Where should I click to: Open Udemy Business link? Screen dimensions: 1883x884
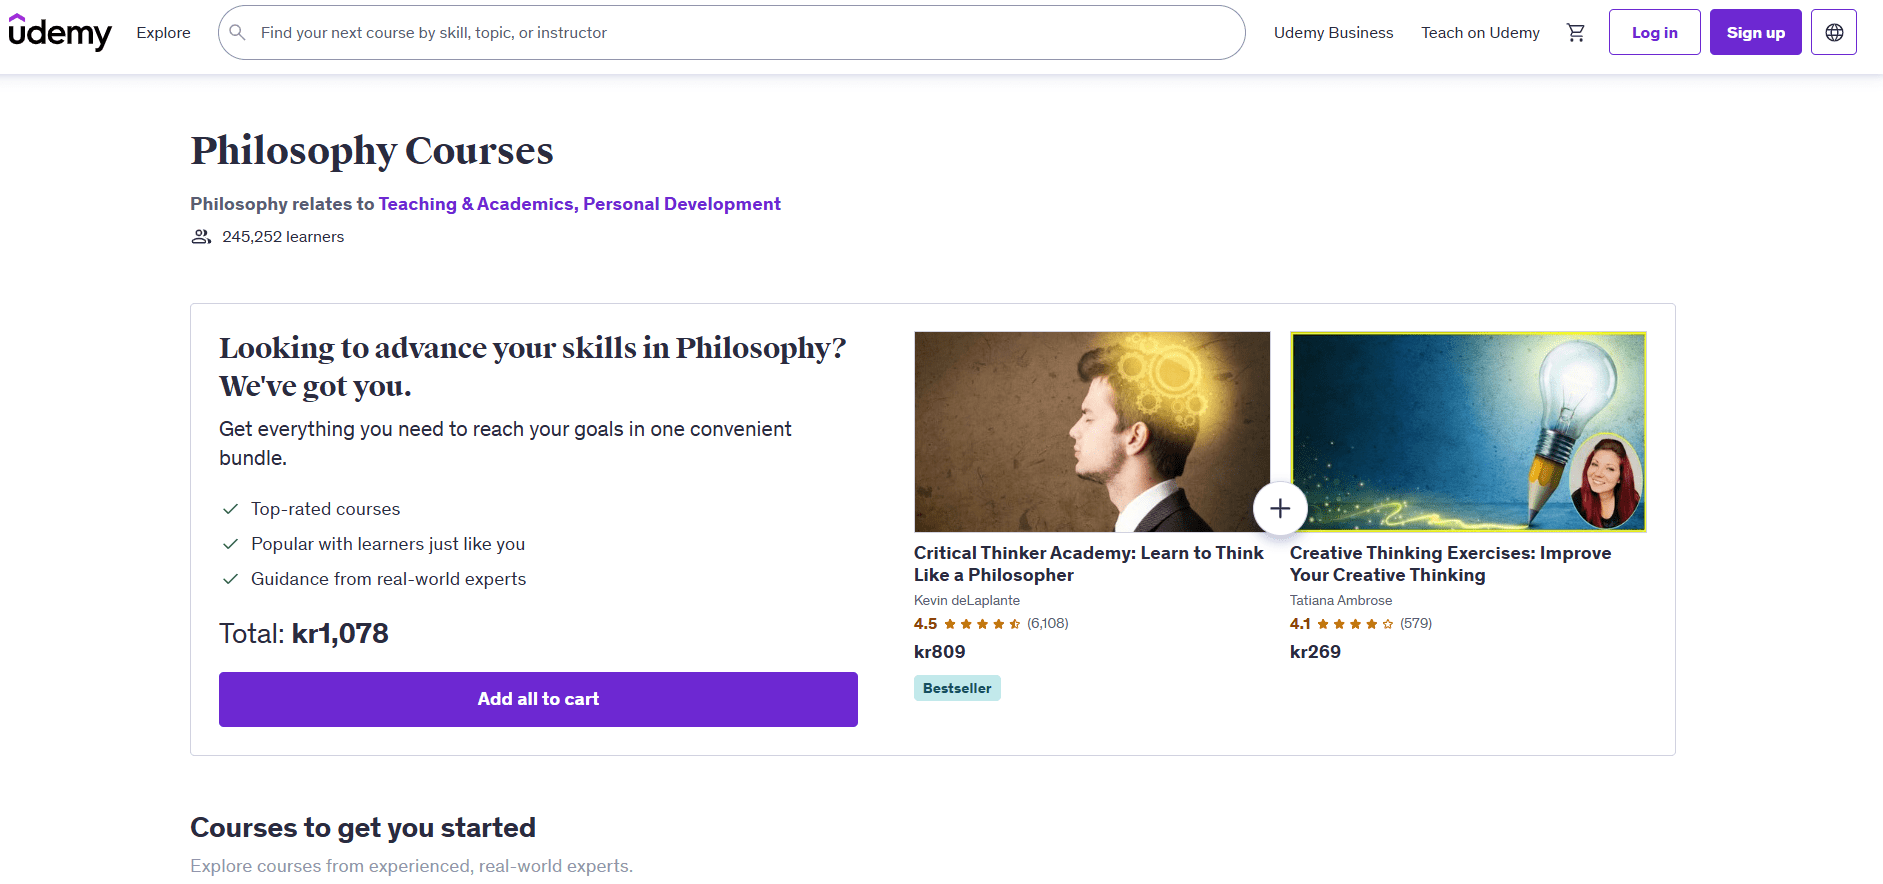tap(1333, 33)
